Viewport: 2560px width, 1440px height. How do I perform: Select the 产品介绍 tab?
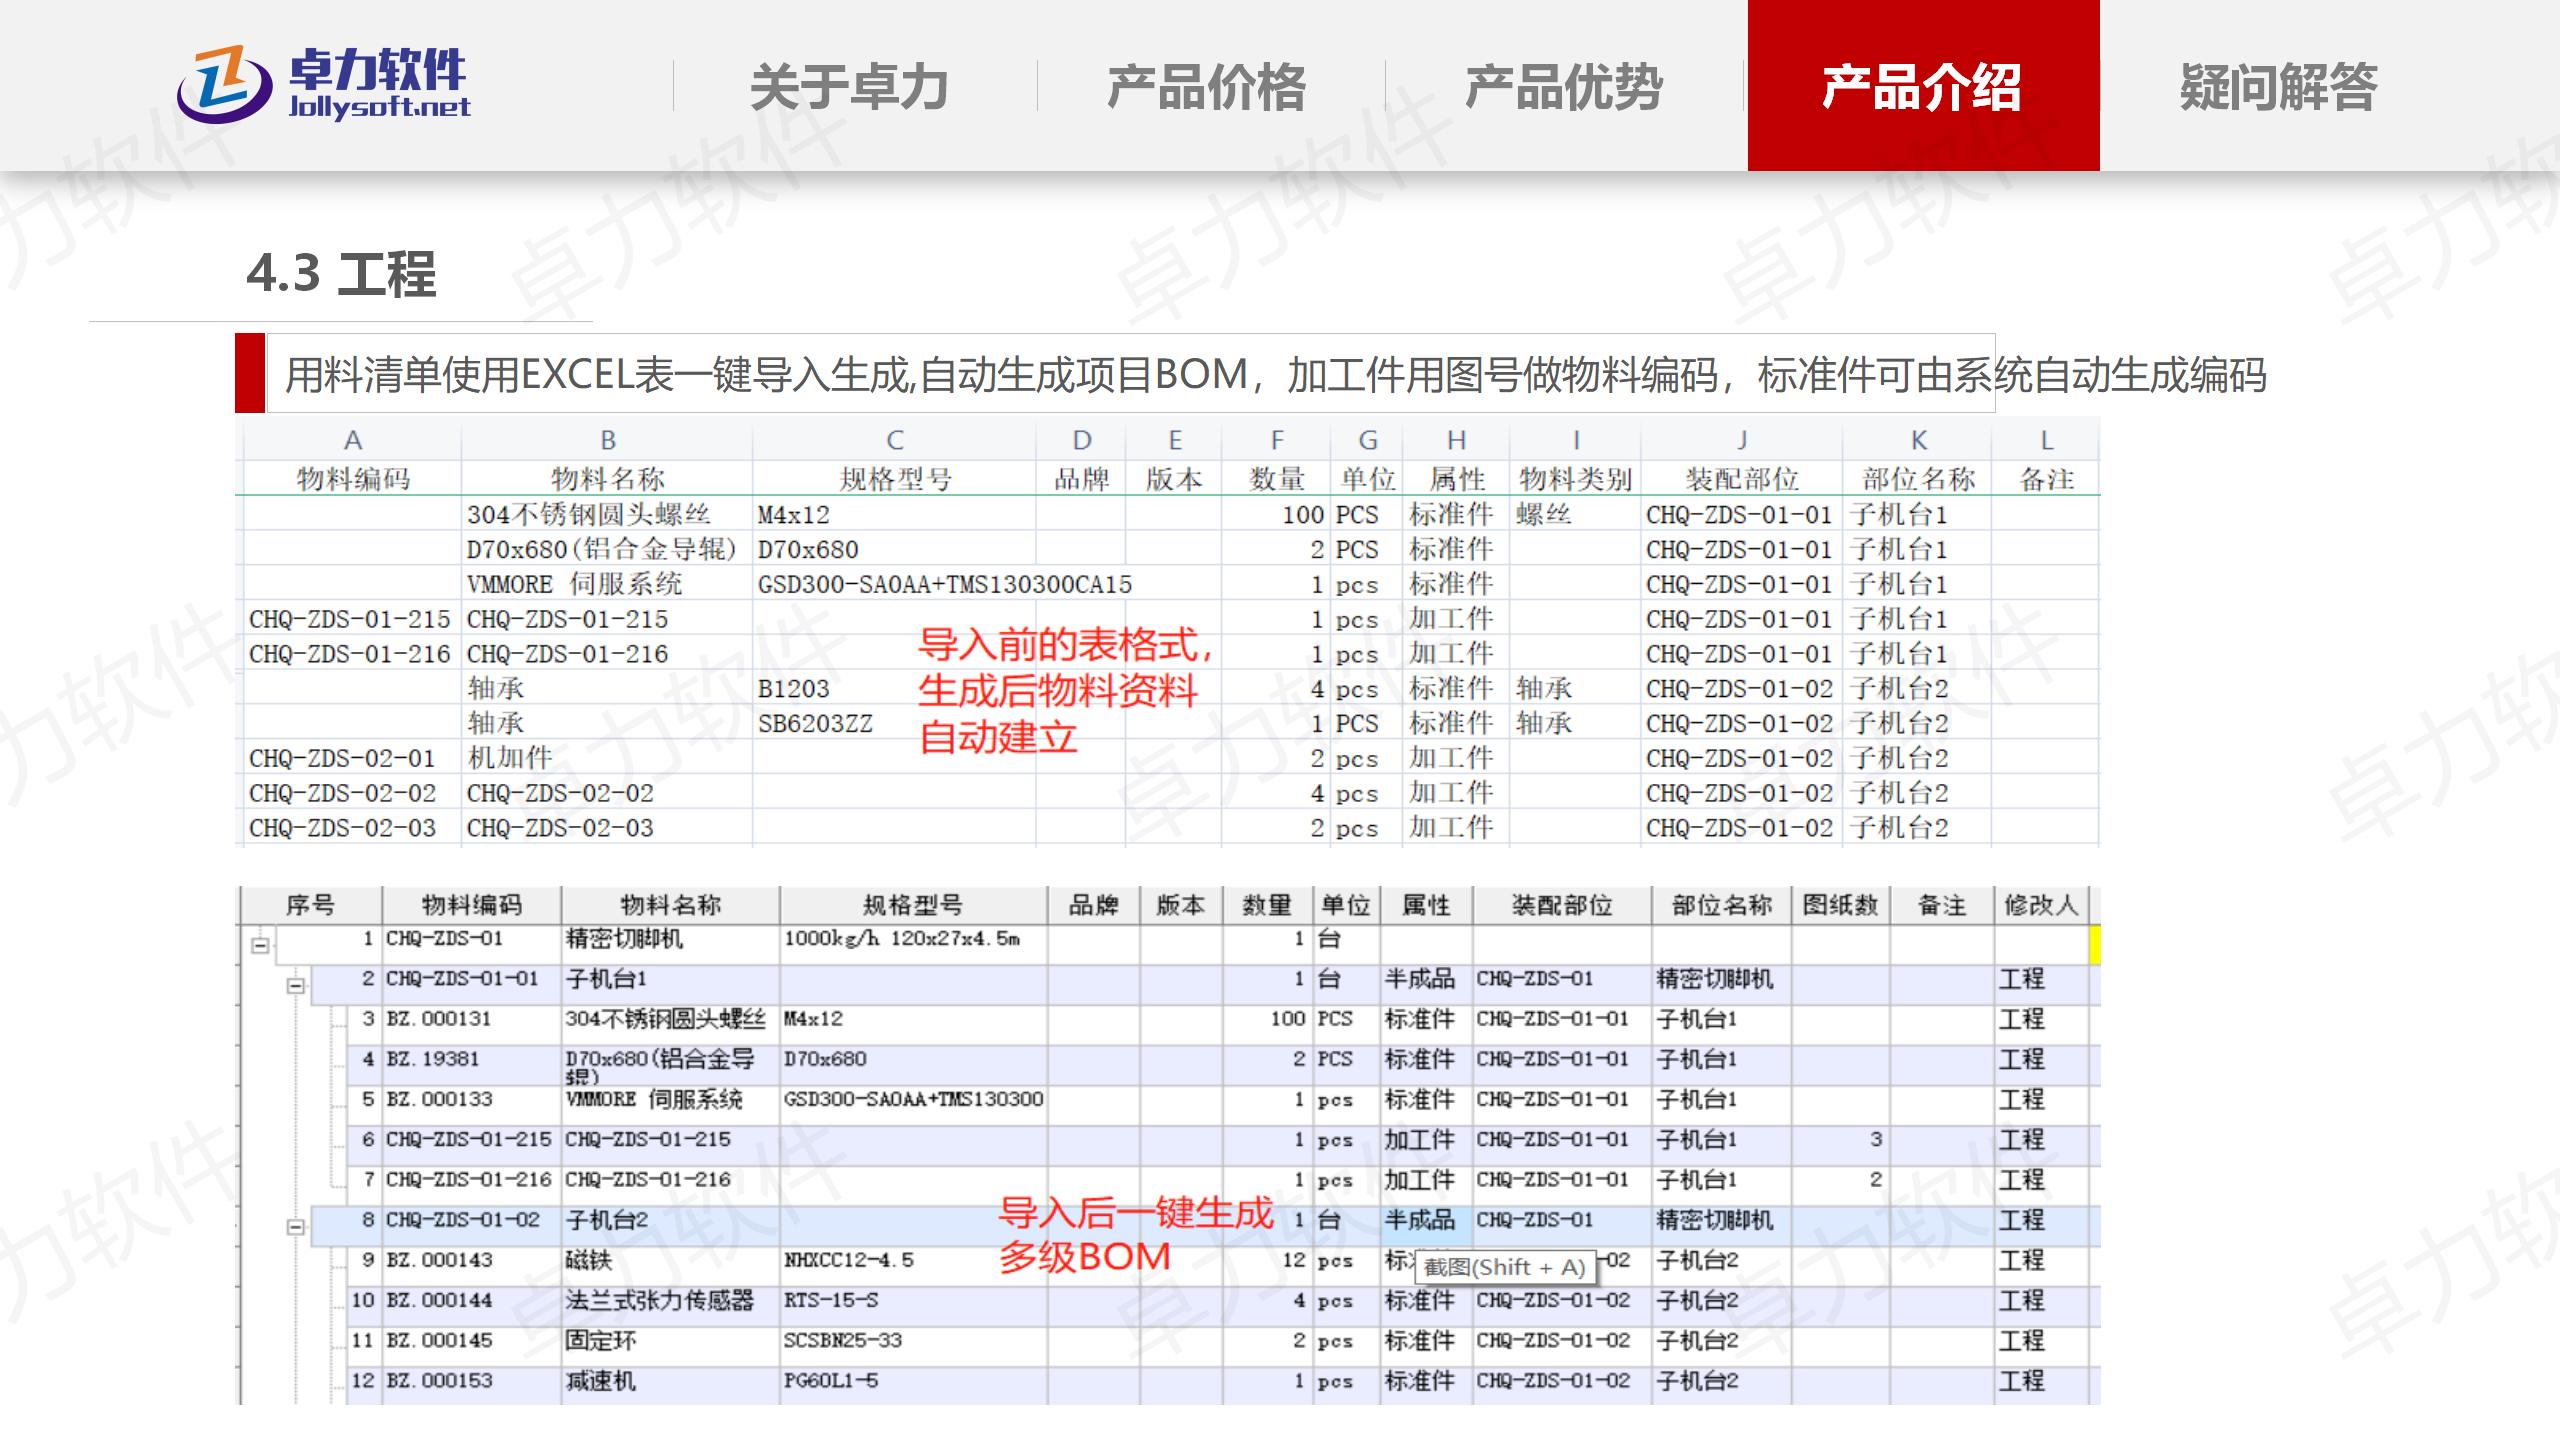1923,85
